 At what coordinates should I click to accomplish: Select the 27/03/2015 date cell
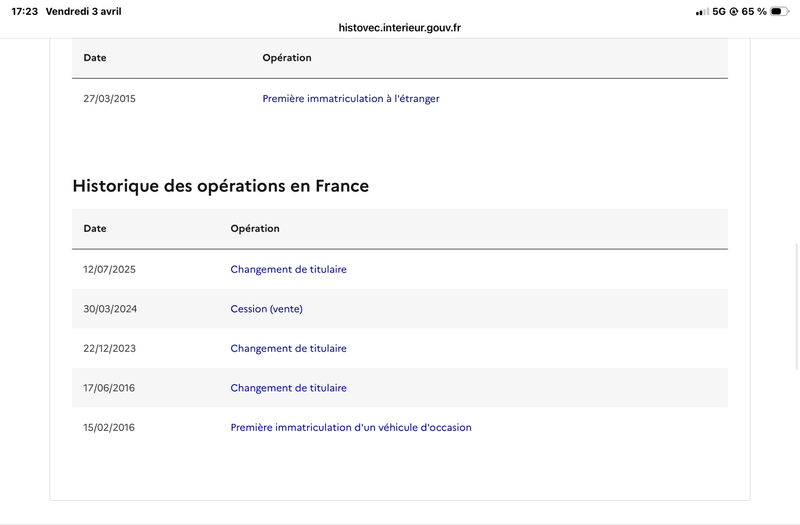click(x=110, y=99)
